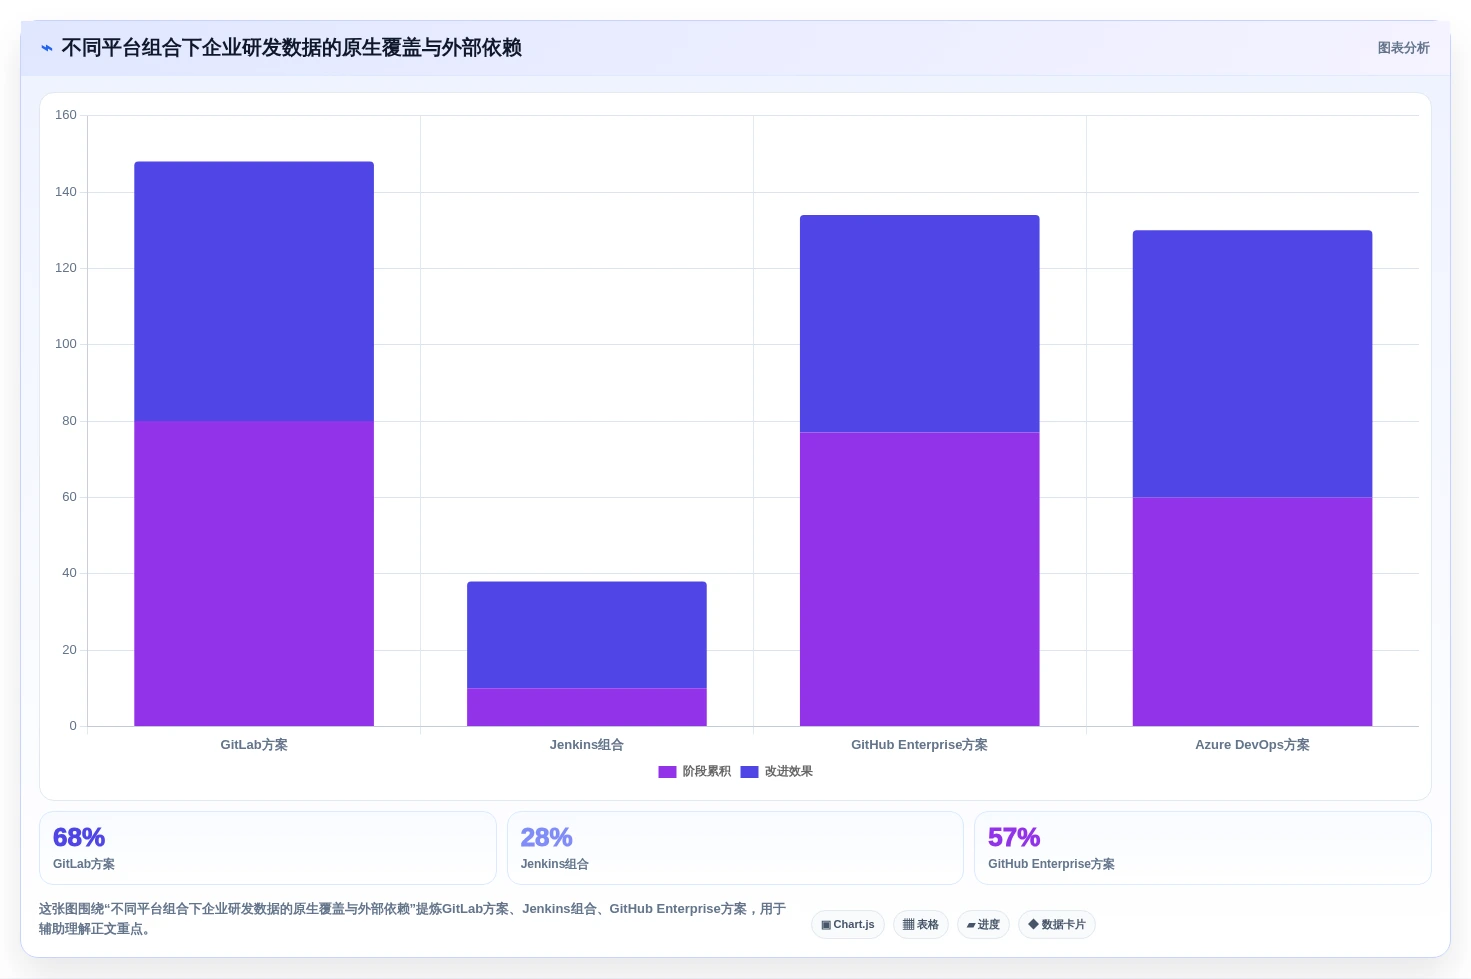The width and height of the screenshot is (1471, 979).
Task: Click the 数据卡片 tag chip
Action: click(x=1057, y=924)
